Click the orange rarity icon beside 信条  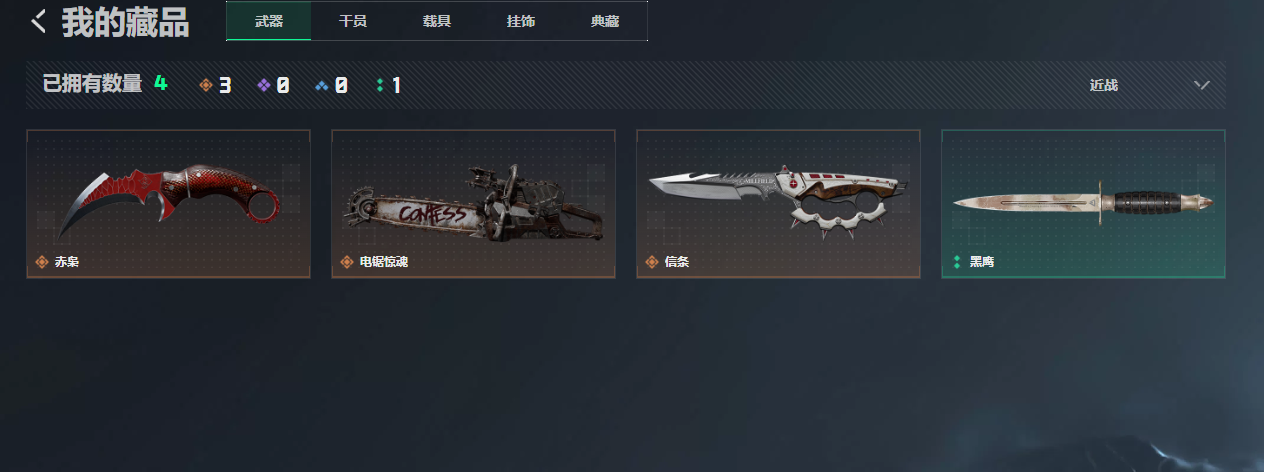[x=652, y=262]
